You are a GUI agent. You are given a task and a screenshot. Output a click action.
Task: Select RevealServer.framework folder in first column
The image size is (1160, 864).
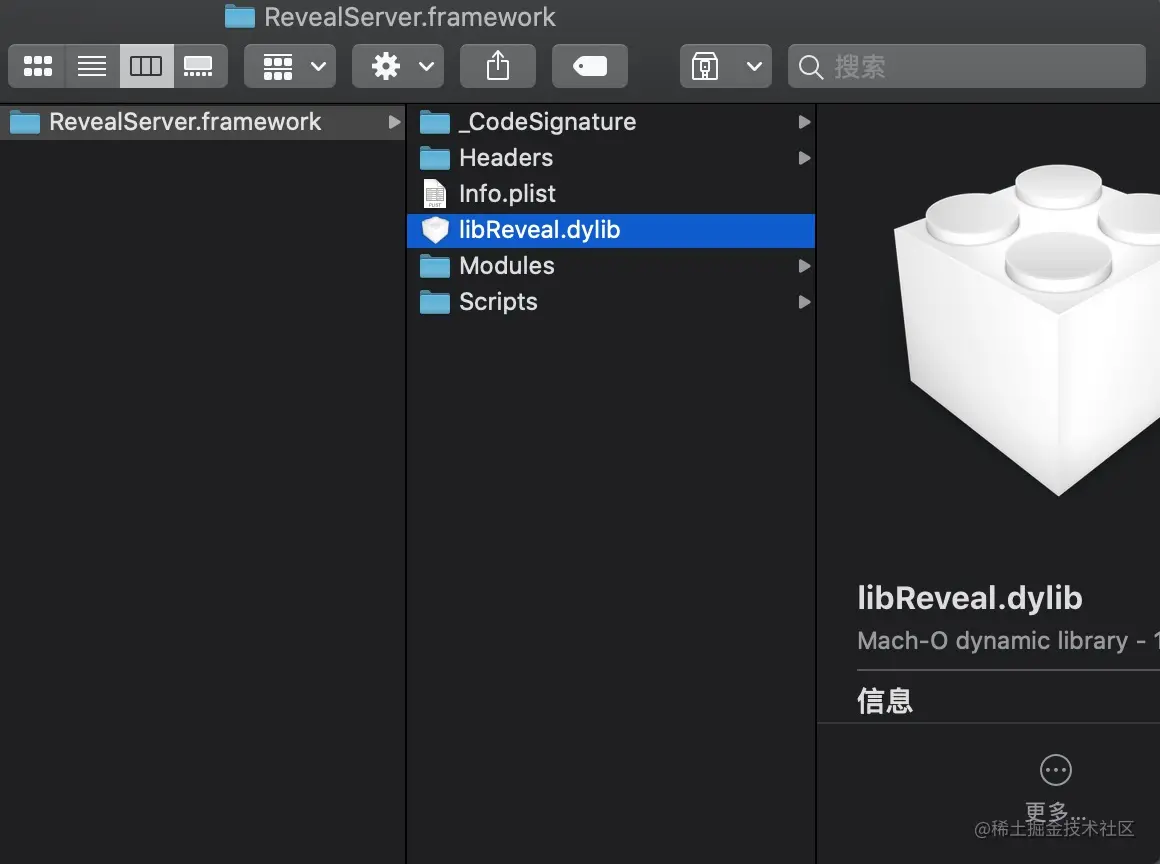[185, 122]
